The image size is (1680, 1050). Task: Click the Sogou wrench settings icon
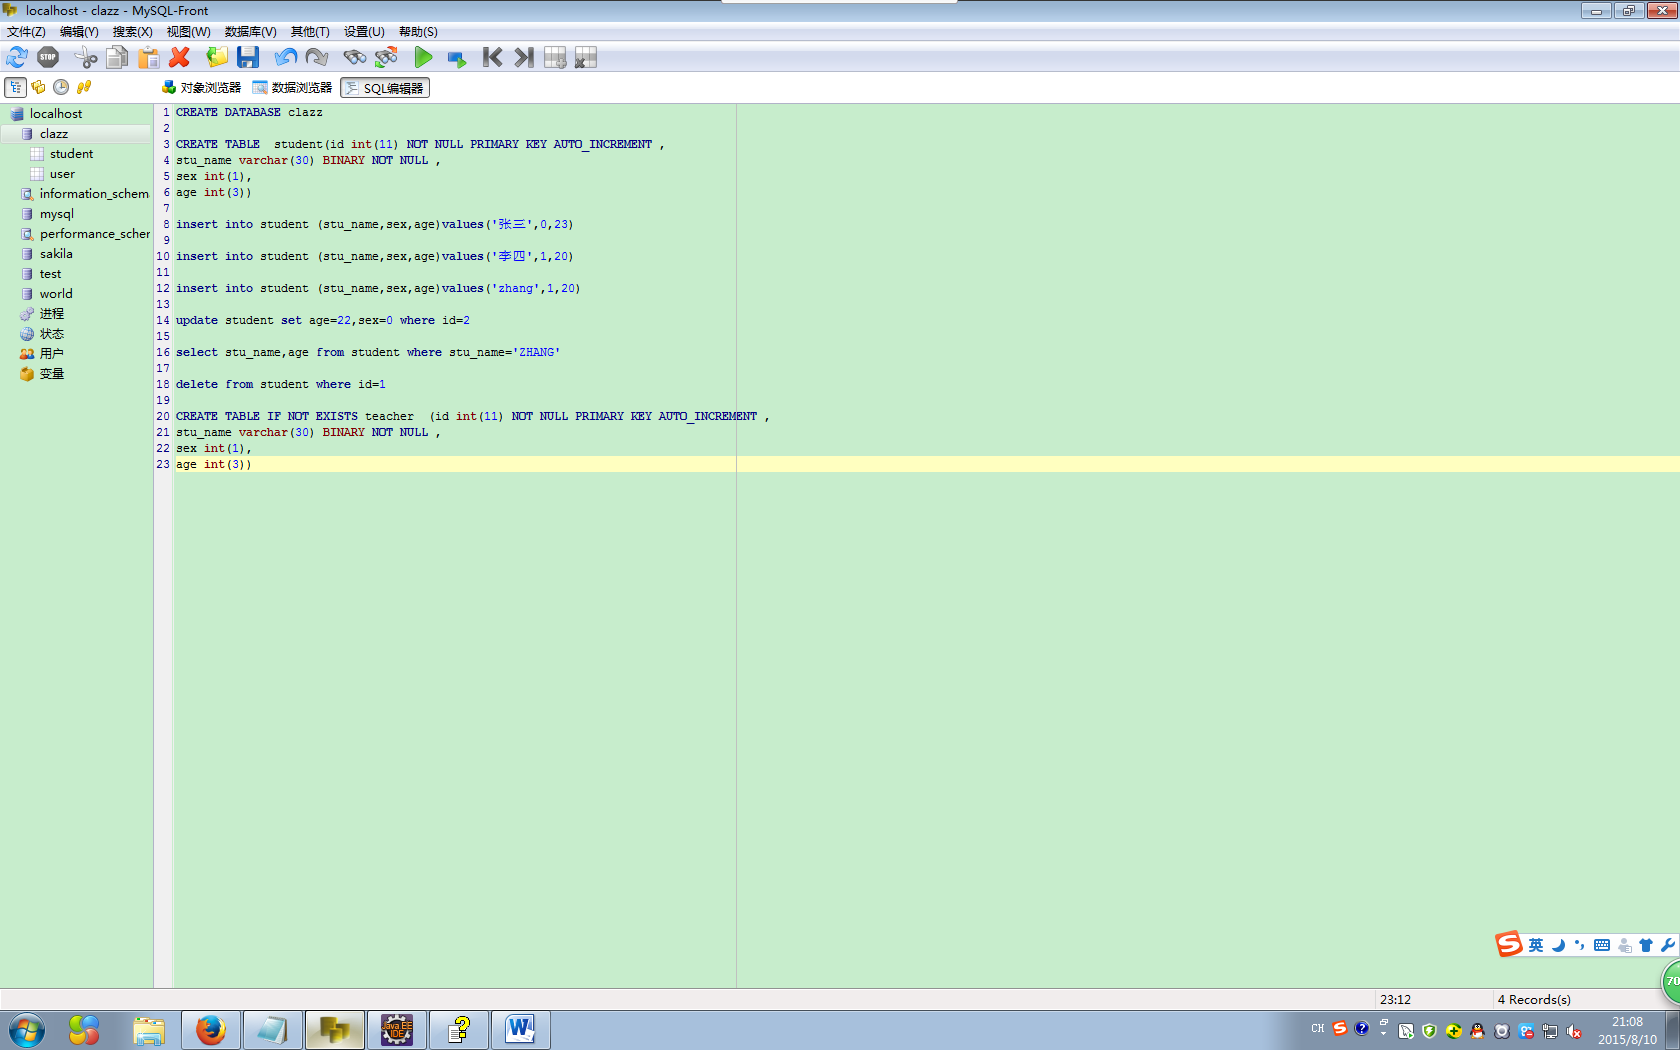point(1667,945)
